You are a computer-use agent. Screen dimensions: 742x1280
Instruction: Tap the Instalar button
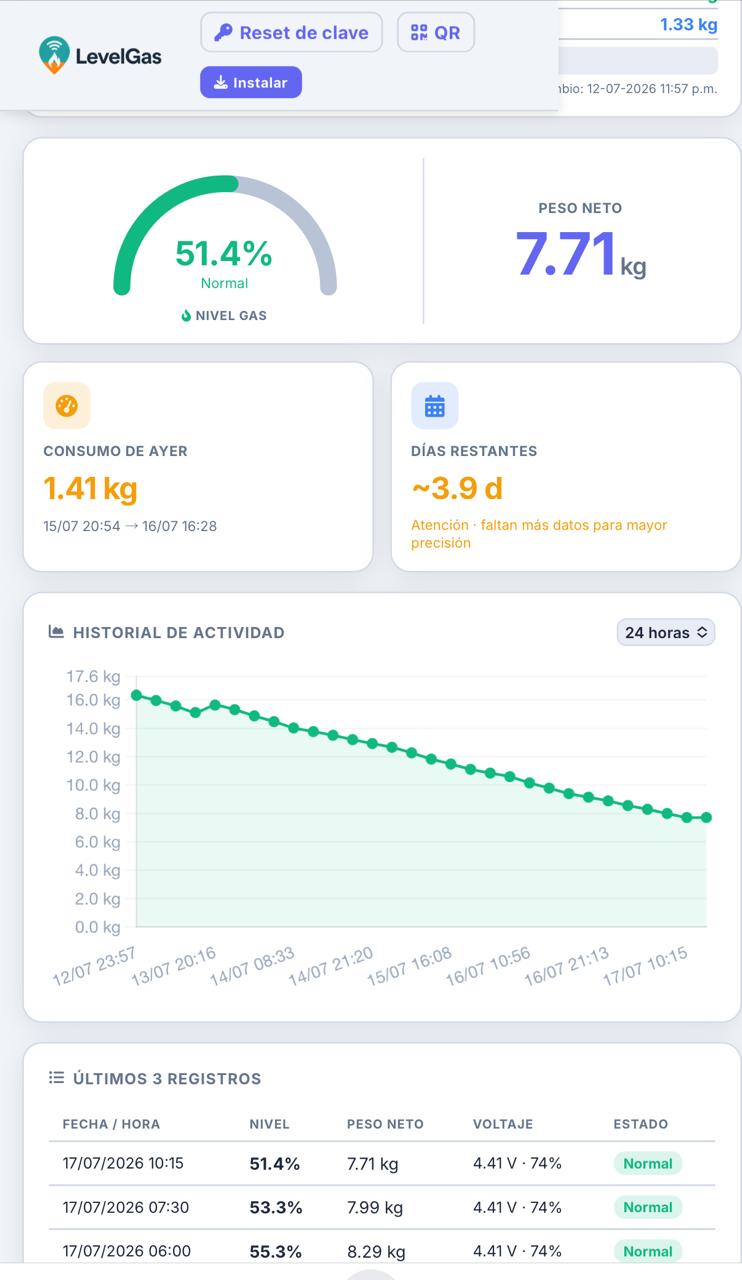coord(251,83)
